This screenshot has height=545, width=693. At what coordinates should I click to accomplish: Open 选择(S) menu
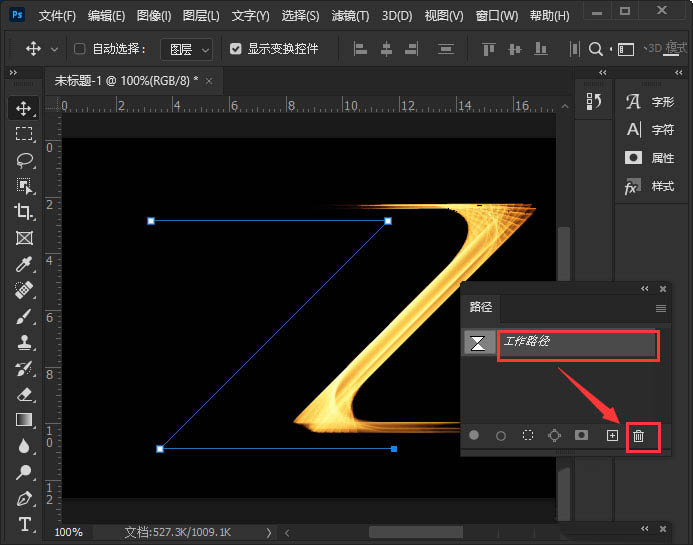[x=301, y=16]
